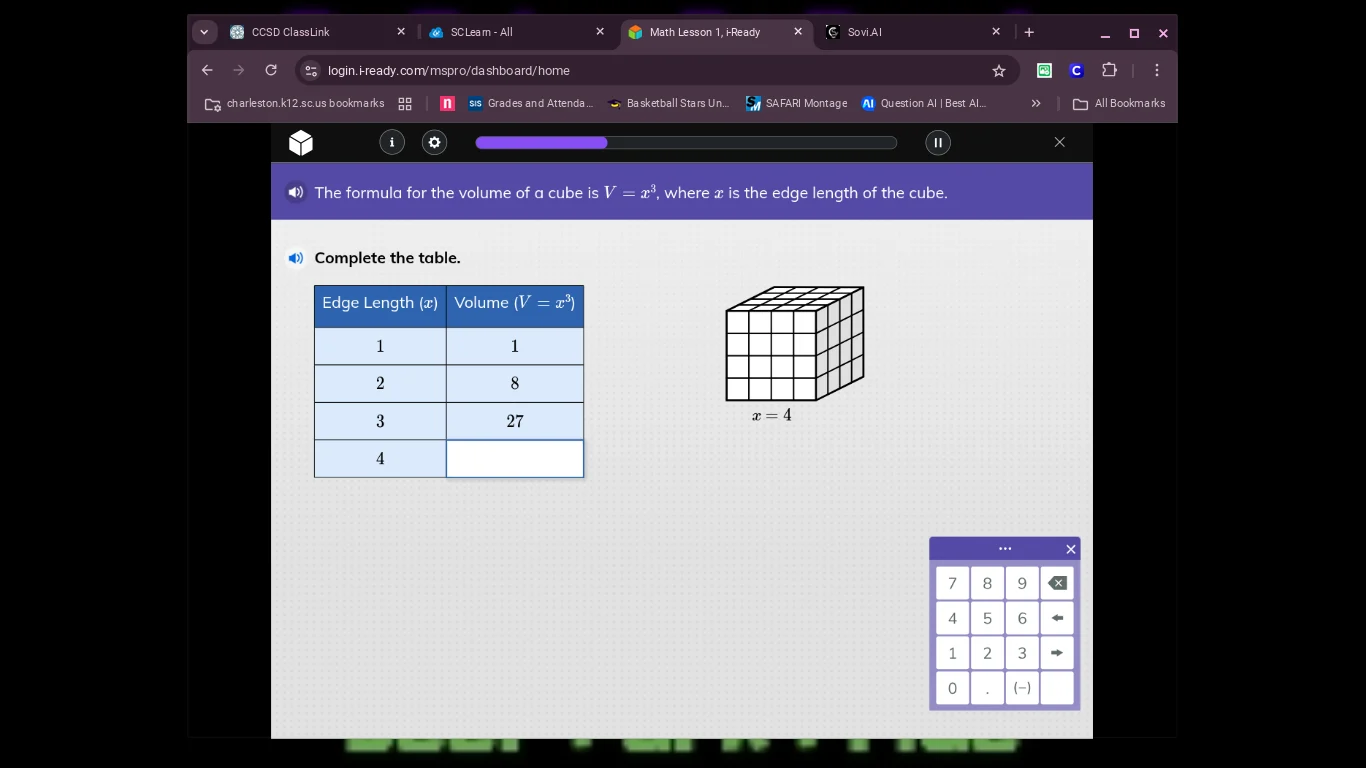Play audio for the Complete the table prompt

click(x=295, y=258)
